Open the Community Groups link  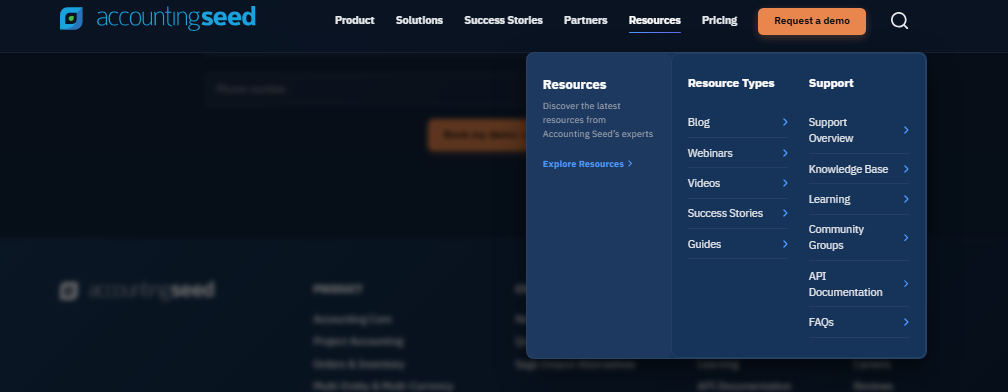point(858,237)
